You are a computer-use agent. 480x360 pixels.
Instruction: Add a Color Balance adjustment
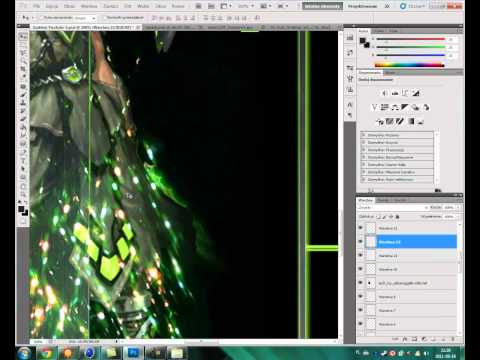coord(395,107)
